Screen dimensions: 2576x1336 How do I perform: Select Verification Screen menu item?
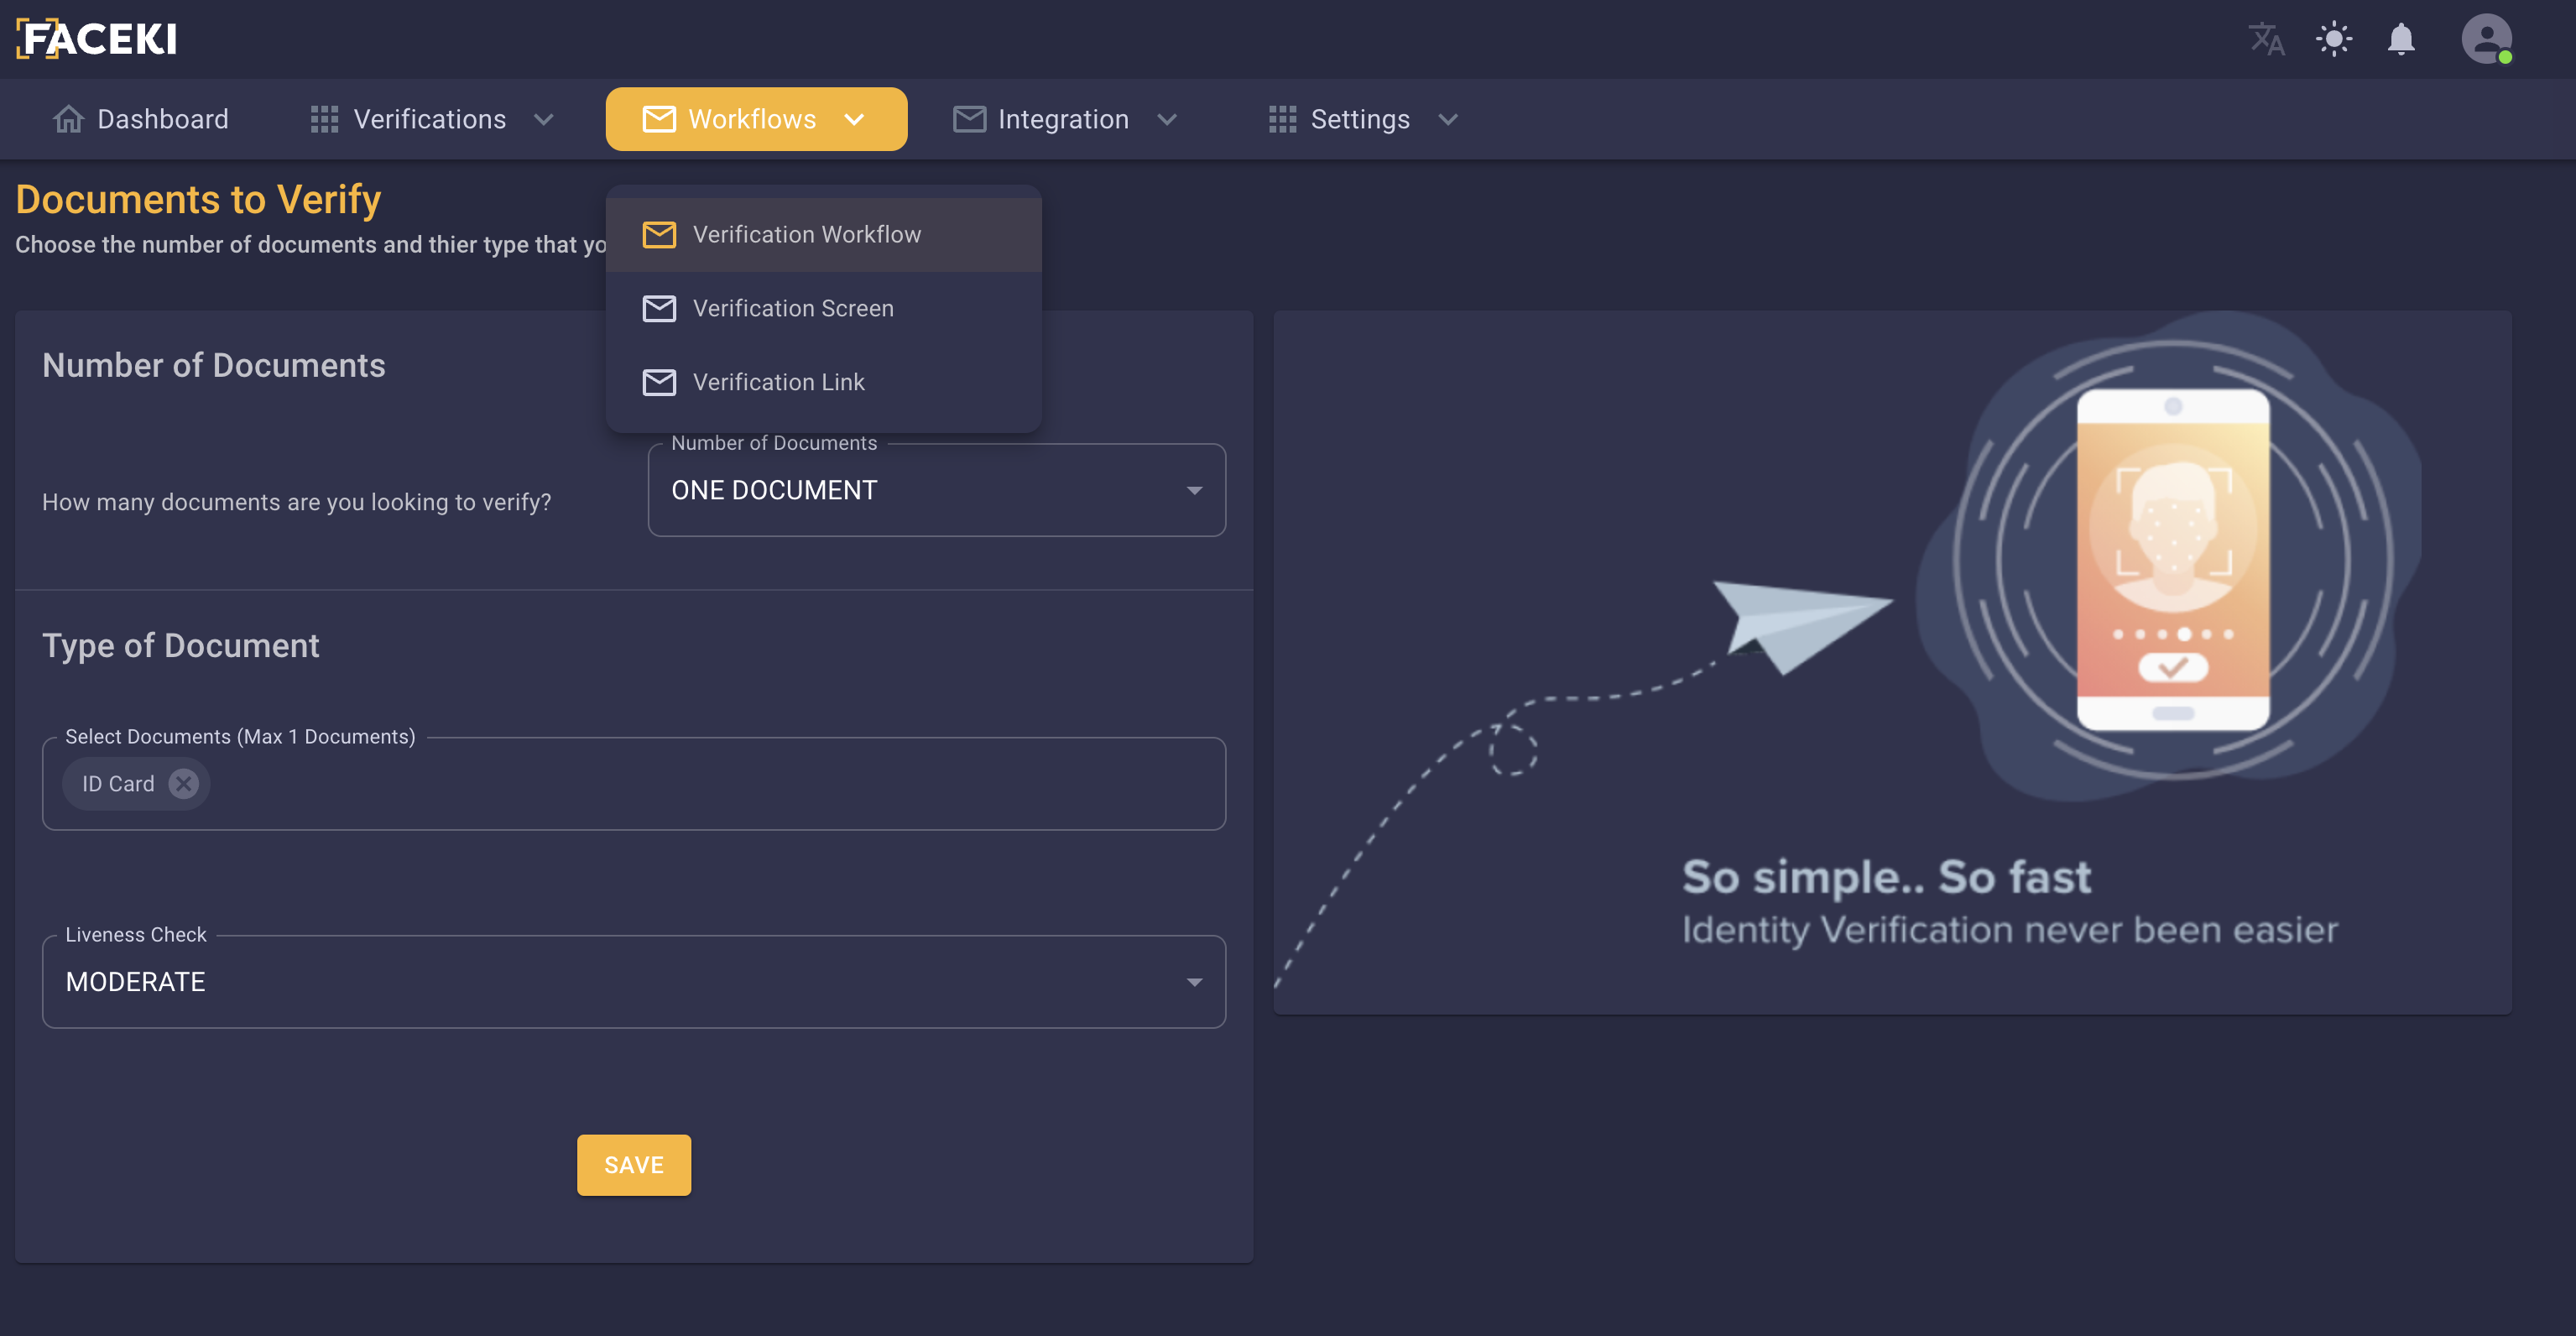793,308
